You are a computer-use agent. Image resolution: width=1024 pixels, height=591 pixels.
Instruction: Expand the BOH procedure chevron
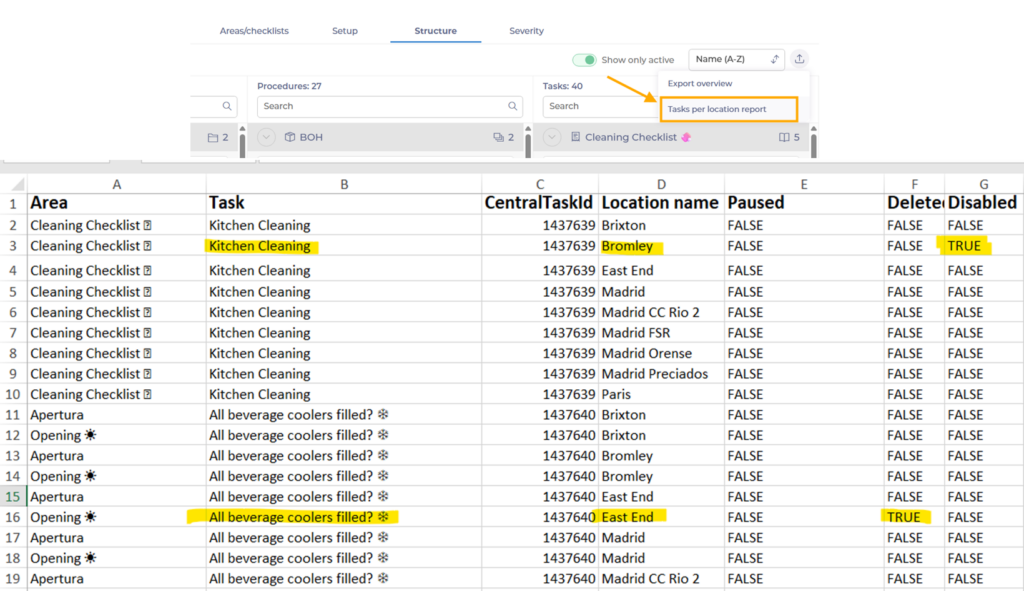[267, 137]
